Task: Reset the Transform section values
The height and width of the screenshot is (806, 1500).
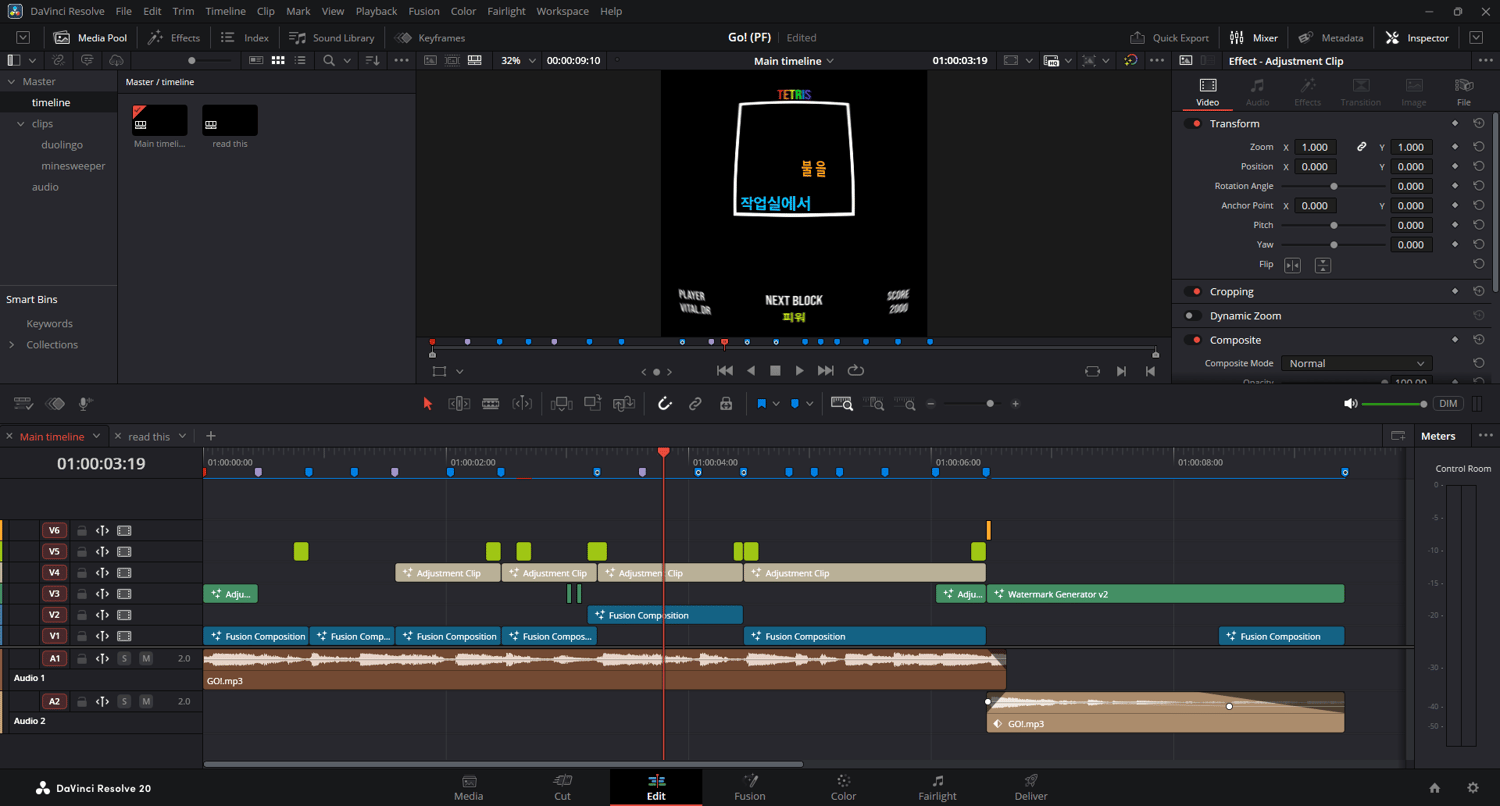Action: point(1478,124)
